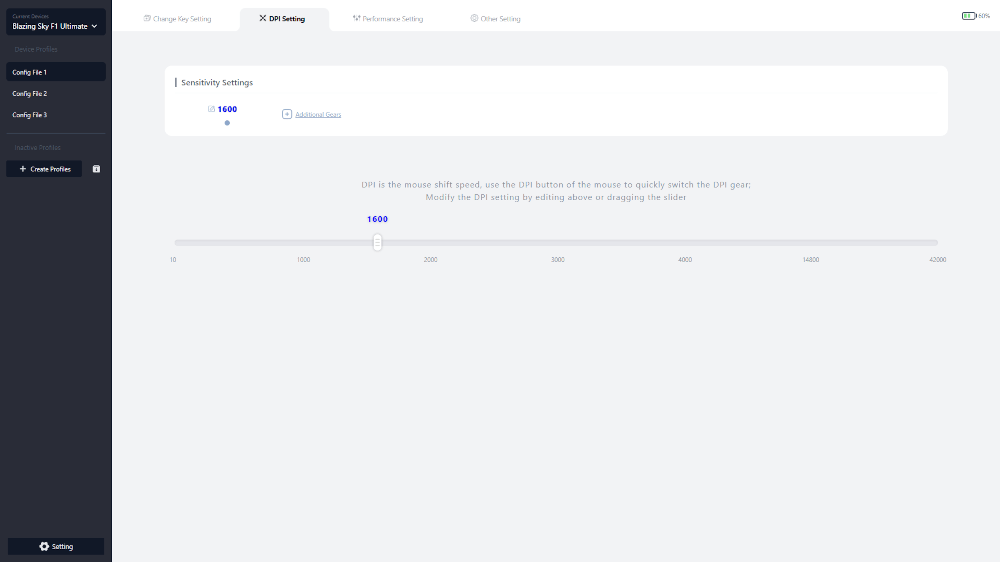
Task: Click the gear icon in Setting button
Action: click(44, 547)
